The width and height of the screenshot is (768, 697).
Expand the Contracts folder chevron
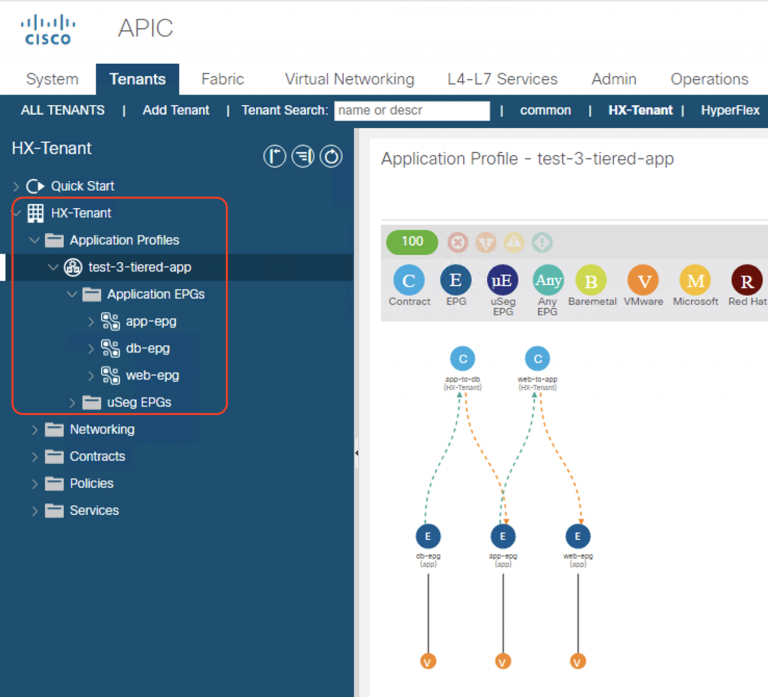pos(34,457)
